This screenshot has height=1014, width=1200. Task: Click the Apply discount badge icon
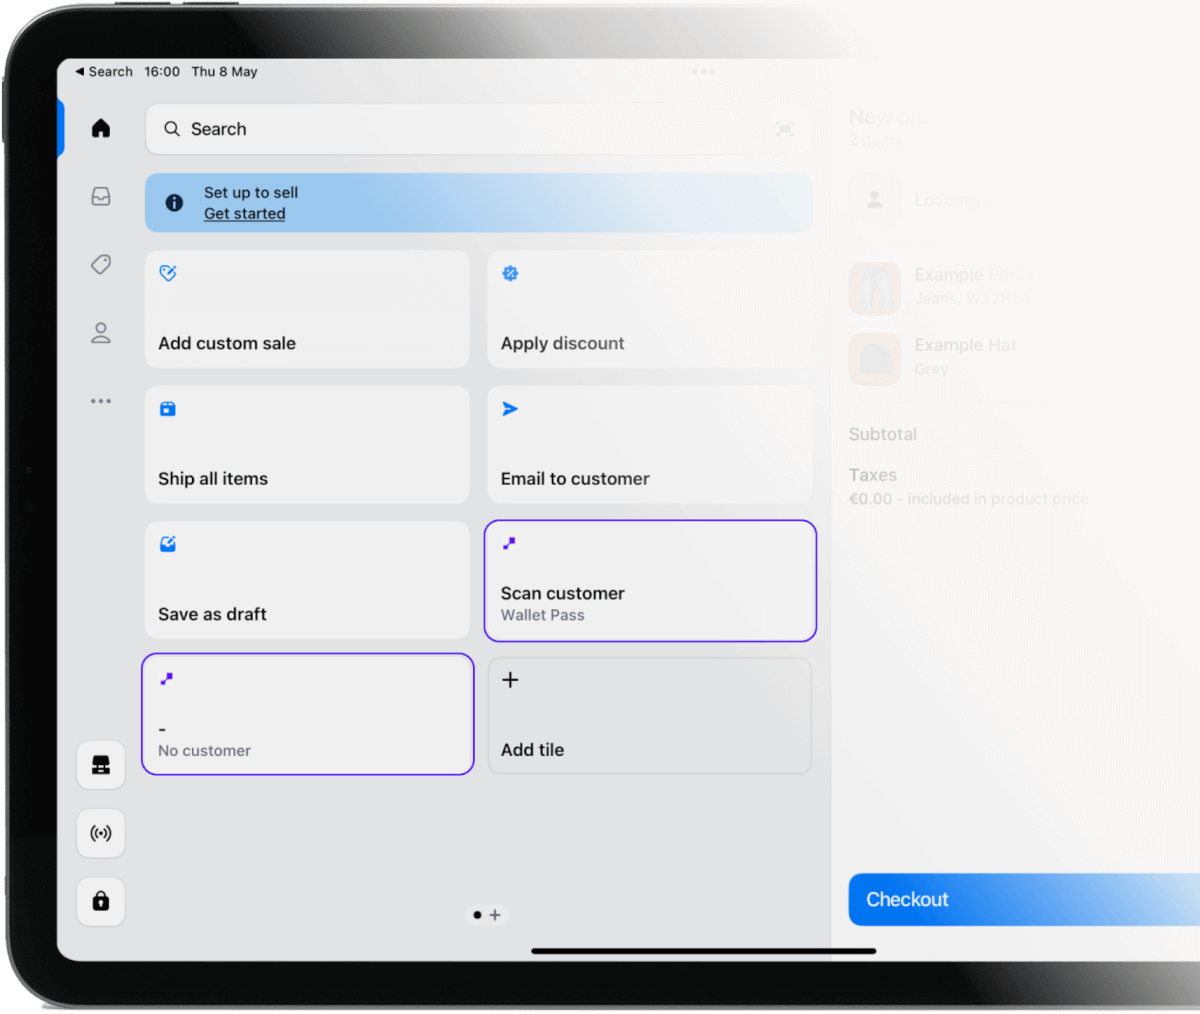pyautogui.click(x=510, y=273)
